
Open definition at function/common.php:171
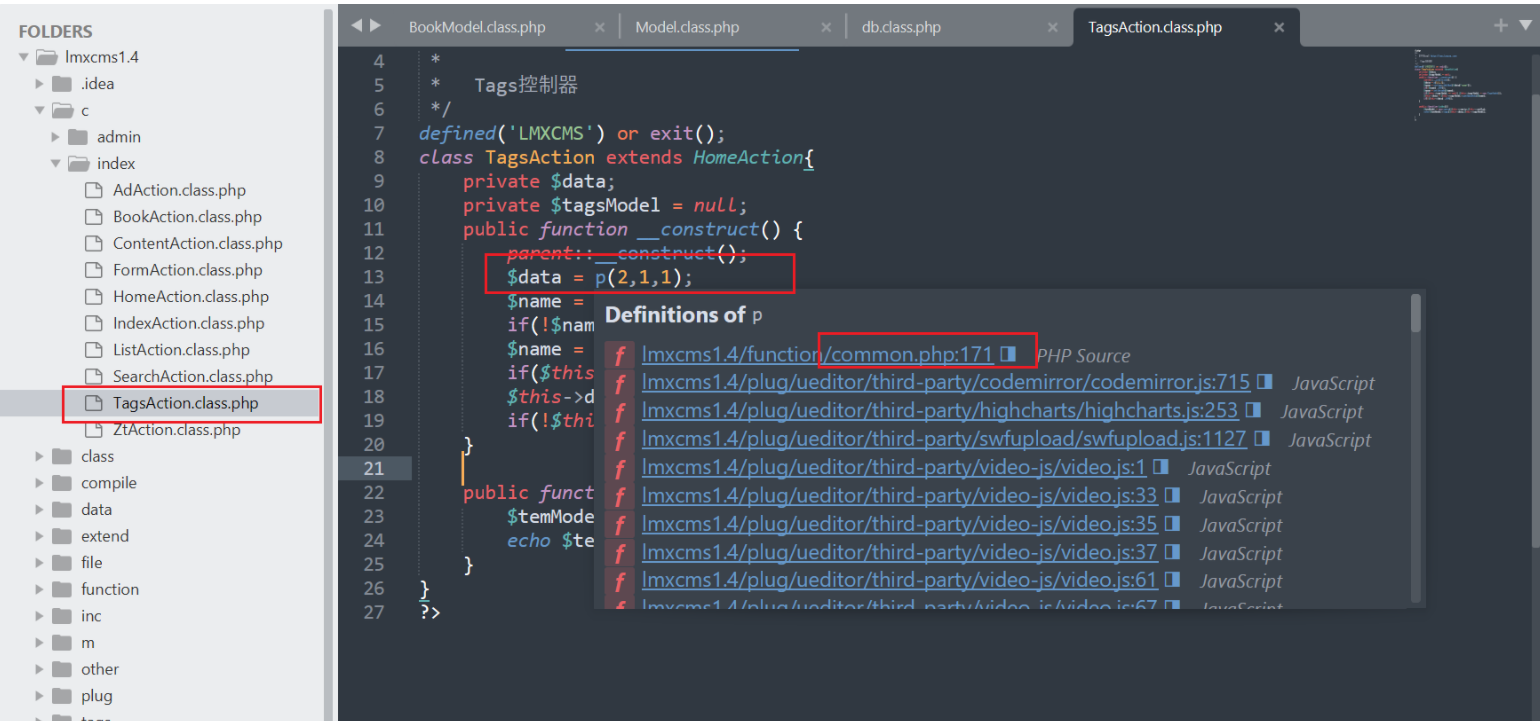point(817,354)
